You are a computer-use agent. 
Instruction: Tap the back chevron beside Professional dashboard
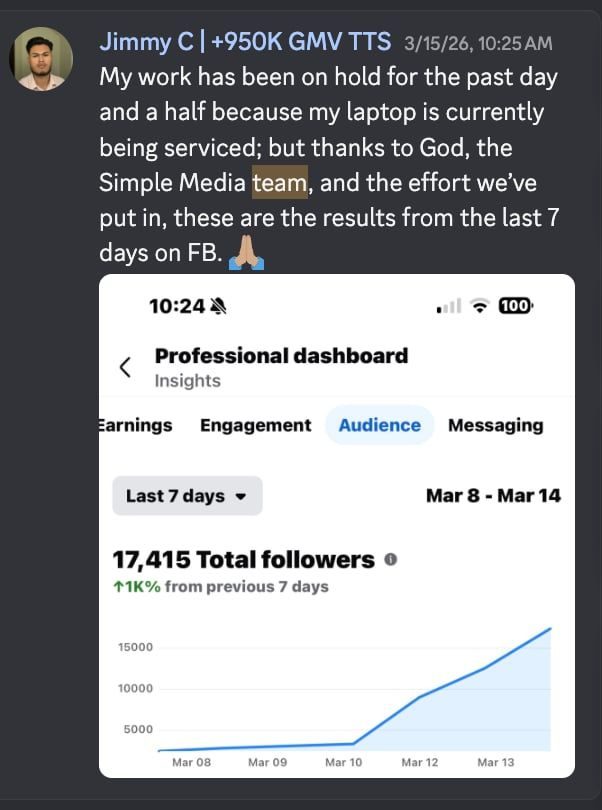click(125, 367)
